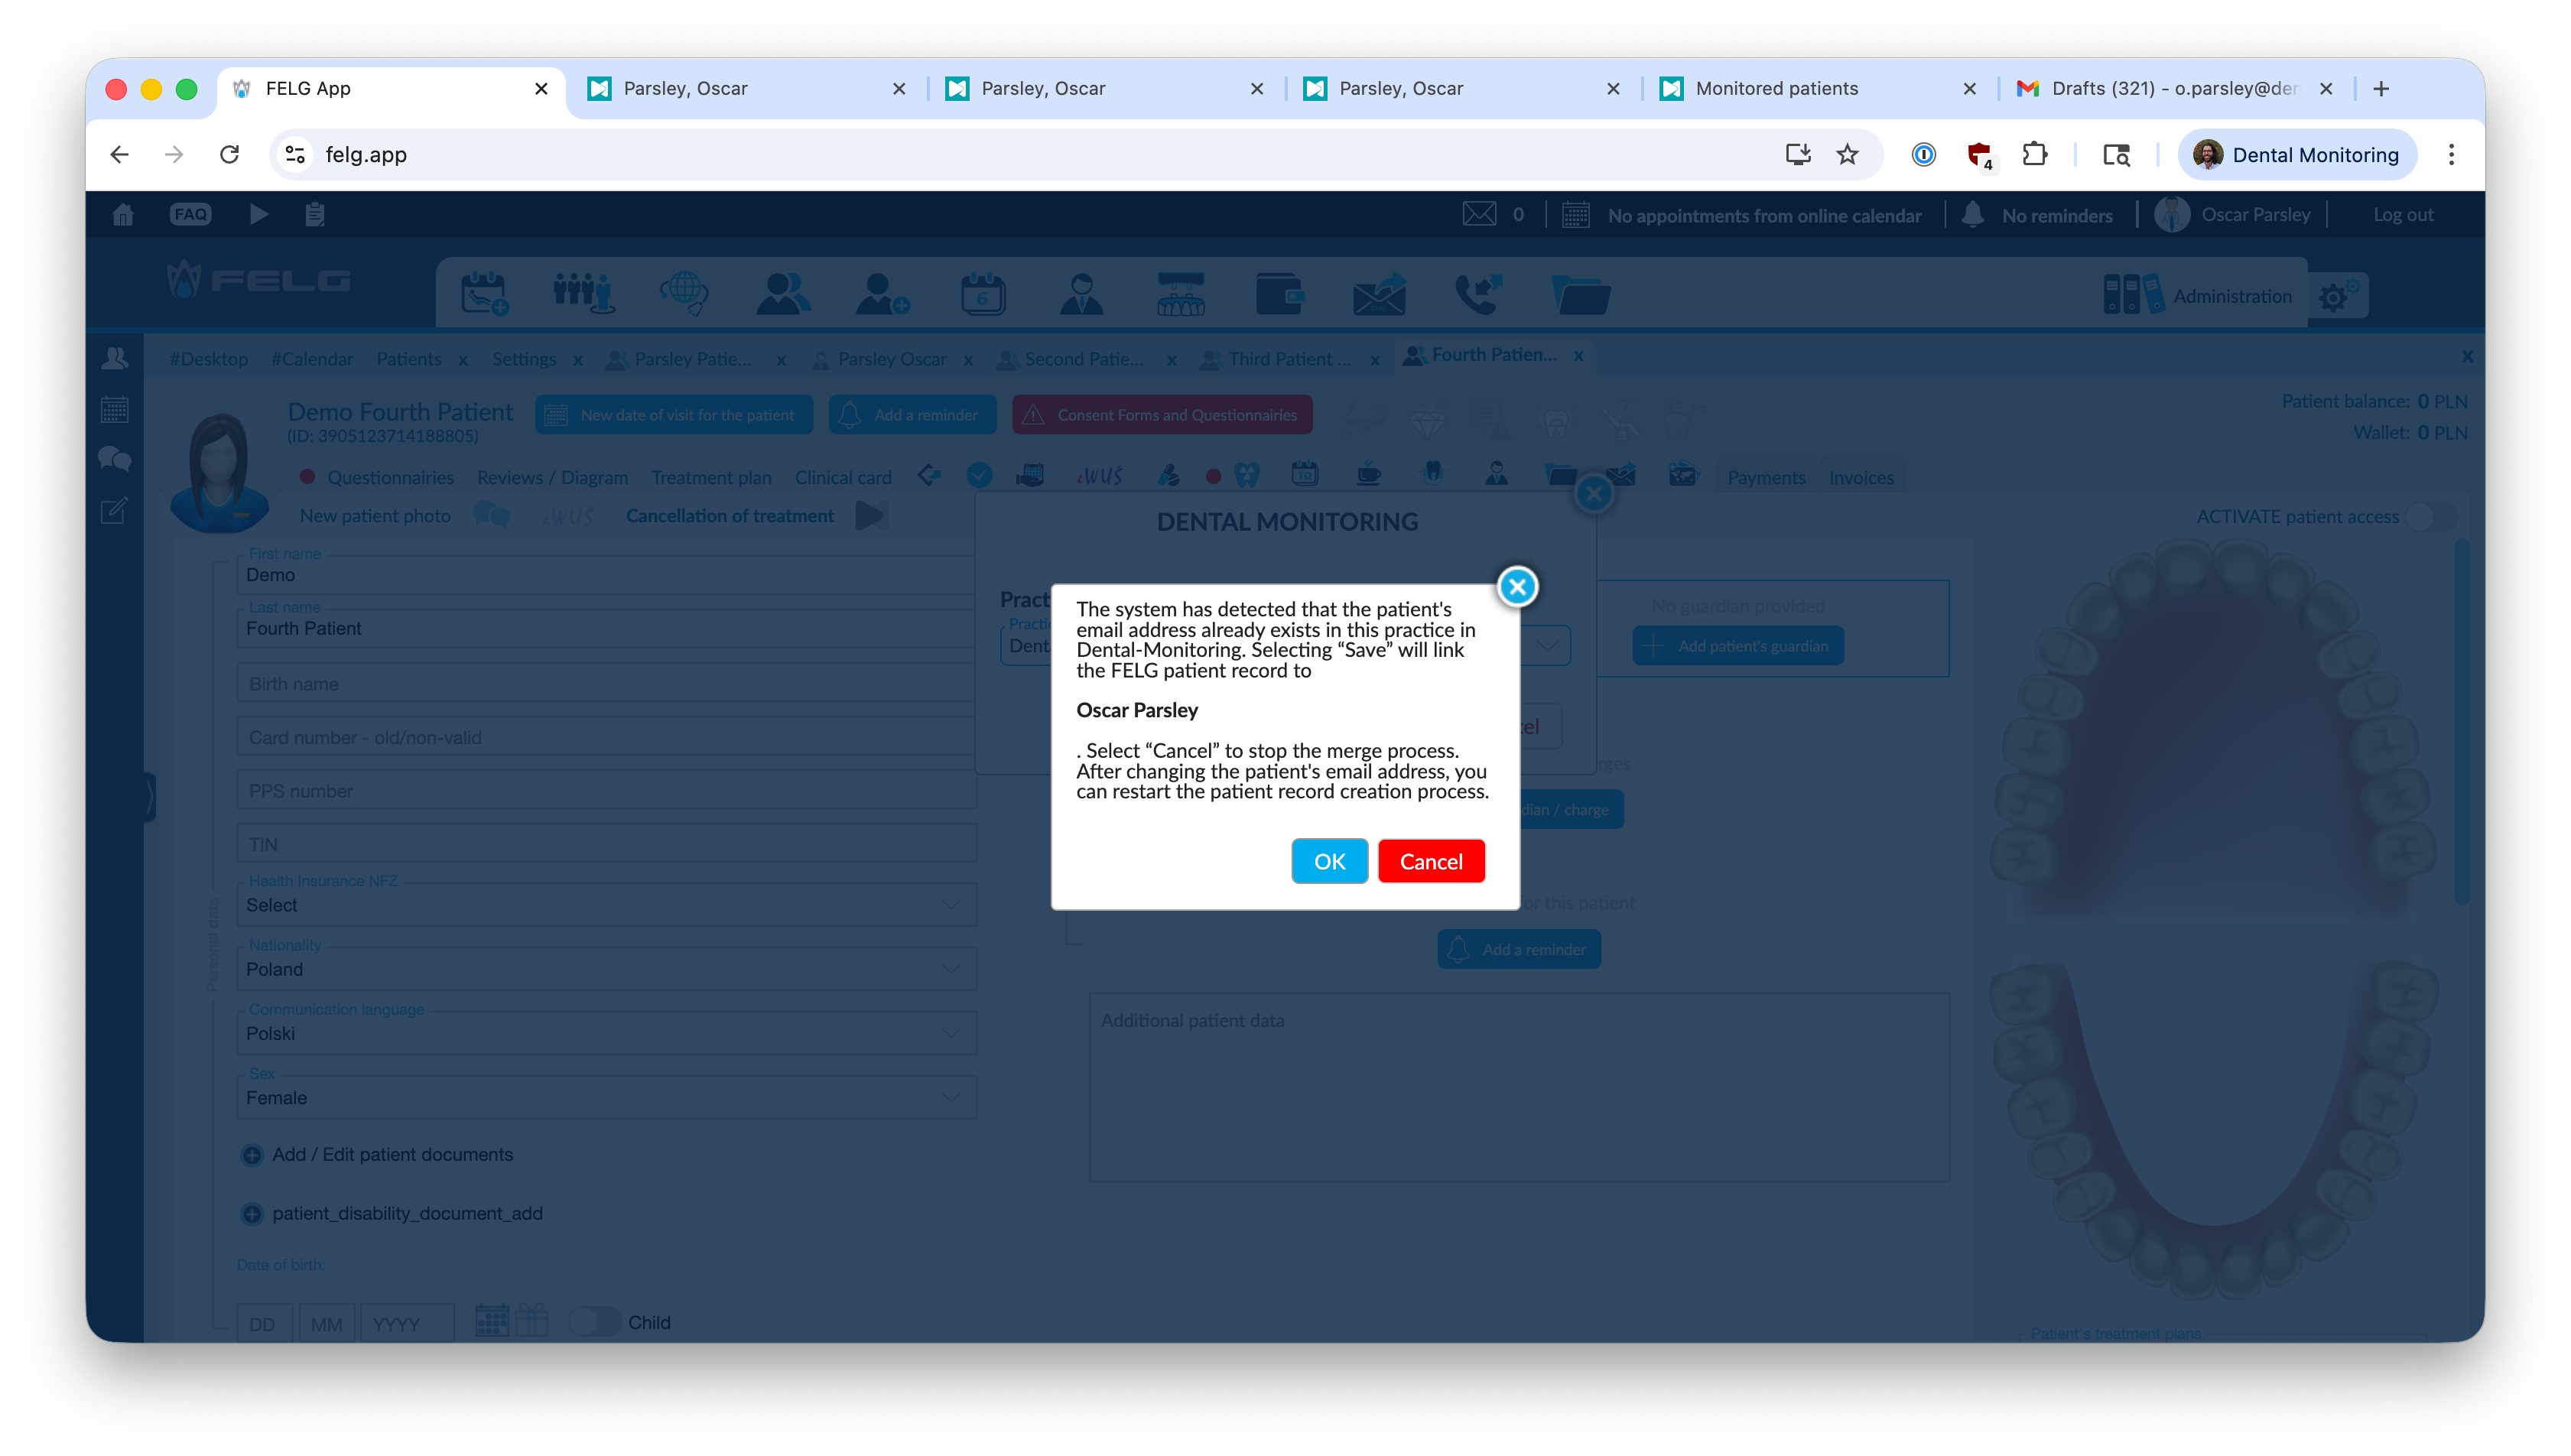Bookmark this page with the star icon
Image resolution: width=2571 pixels, height=1456 pixels.
[1847, 154]
